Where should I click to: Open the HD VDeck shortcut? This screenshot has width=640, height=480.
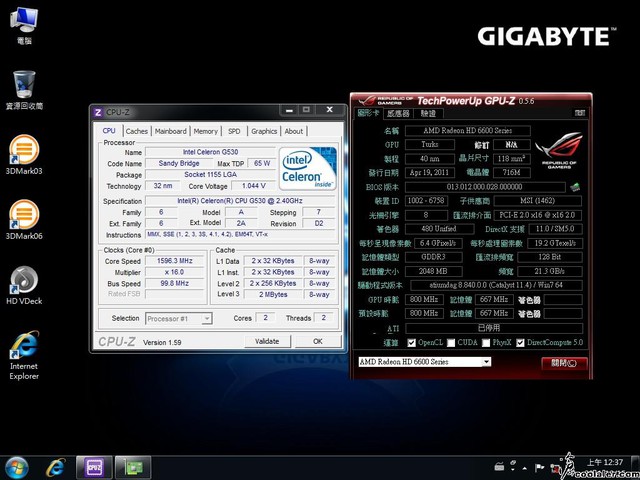[x=24, y=285]
